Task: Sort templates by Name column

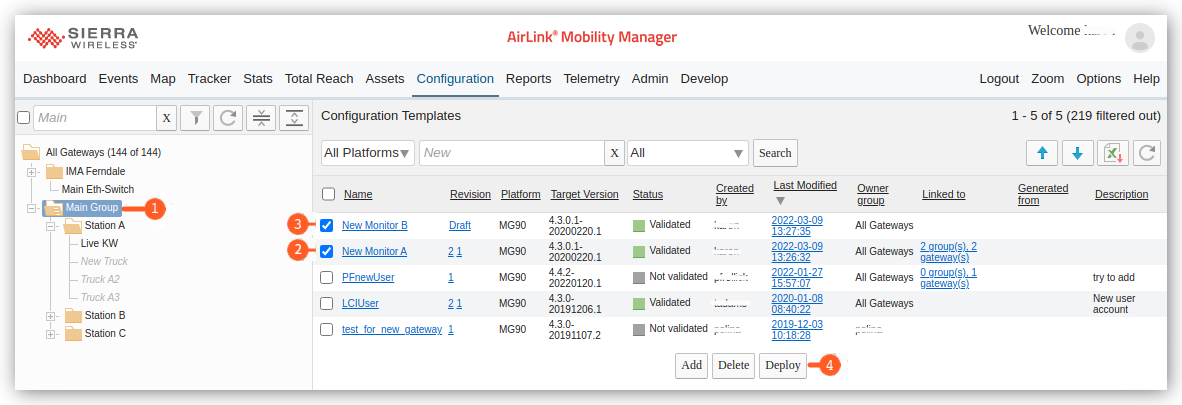Action: (358, 194)
